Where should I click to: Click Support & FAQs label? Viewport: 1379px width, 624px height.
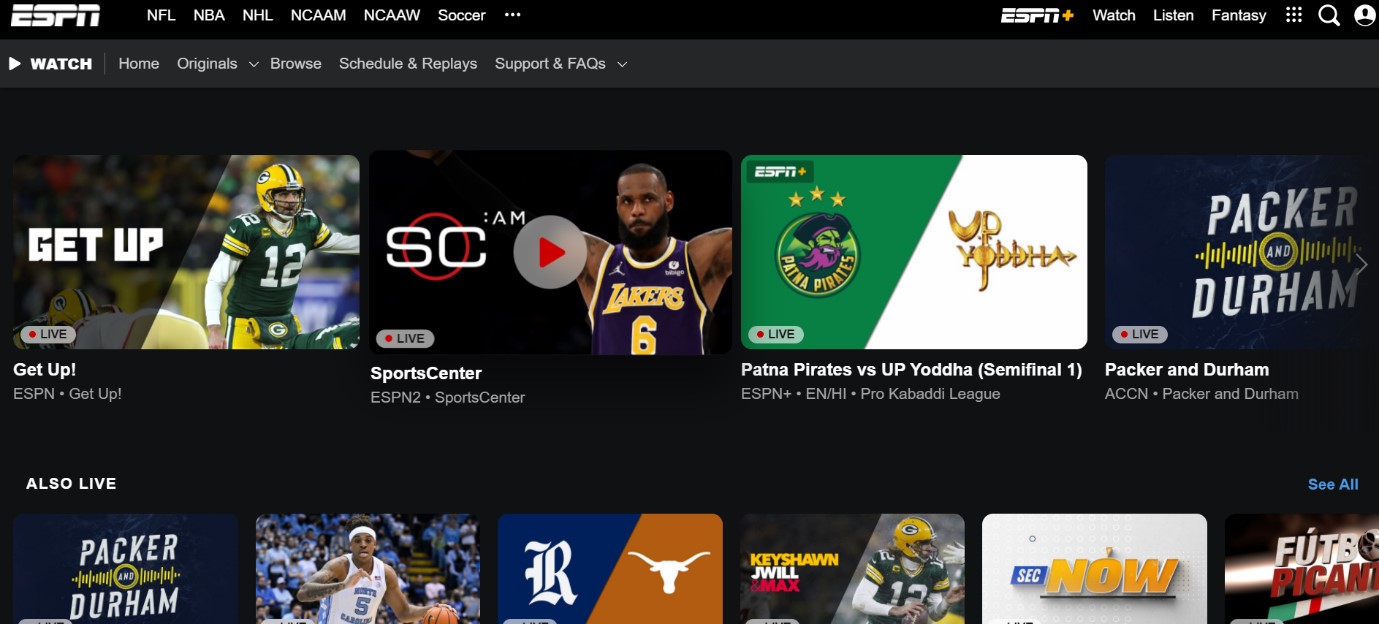click(550, 63)
